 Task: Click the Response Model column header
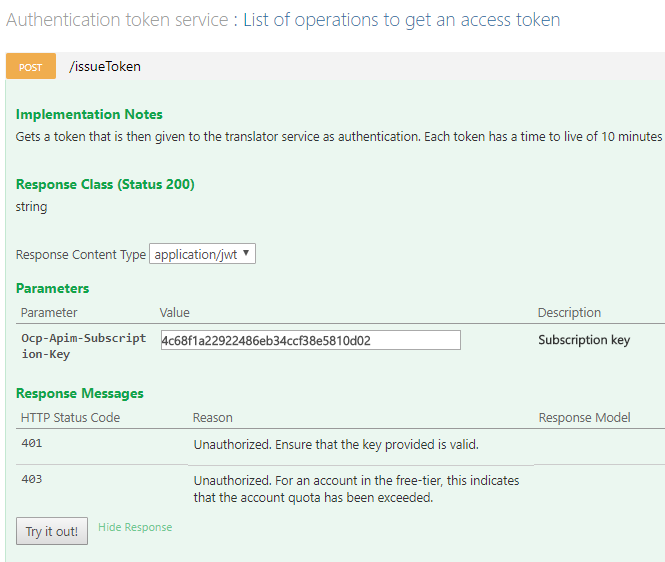pyautogui.click(x=584, y=417)
